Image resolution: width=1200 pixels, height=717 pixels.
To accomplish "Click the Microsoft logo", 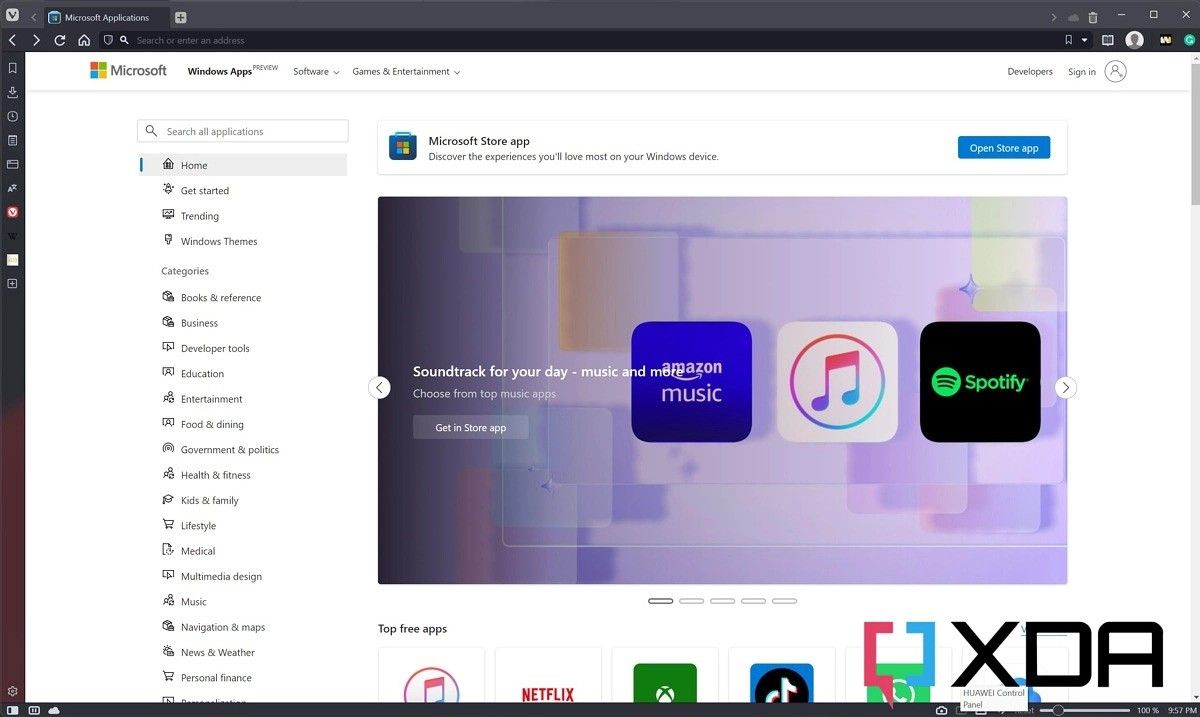I will 128,70.
